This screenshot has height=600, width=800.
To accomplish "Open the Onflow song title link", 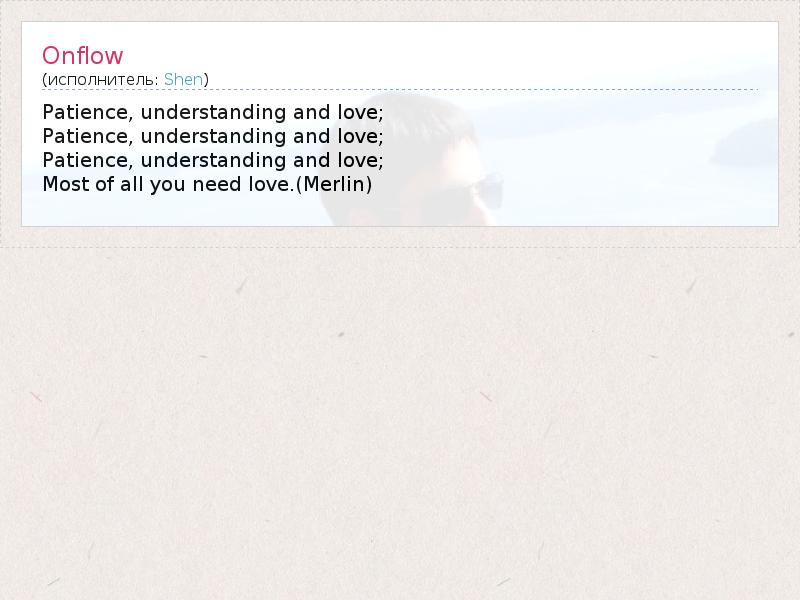I will [83, 56].
